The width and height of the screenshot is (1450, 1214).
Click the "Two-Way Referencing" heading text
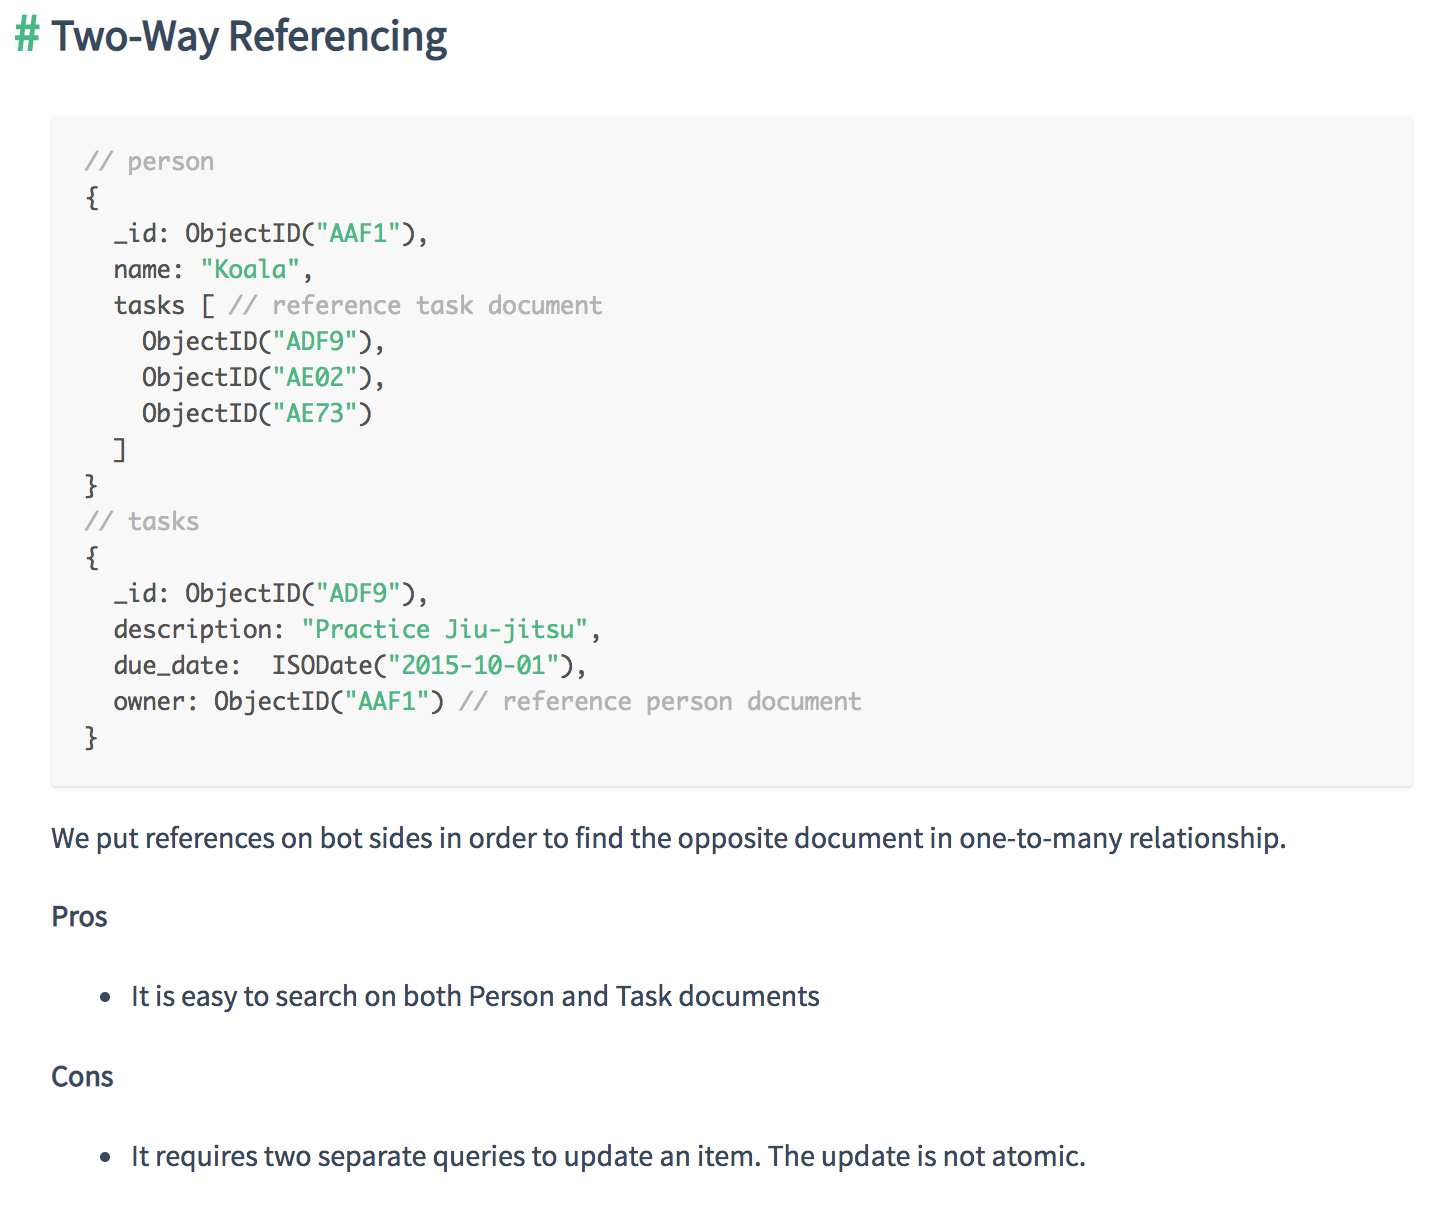(x=249, y=37)
